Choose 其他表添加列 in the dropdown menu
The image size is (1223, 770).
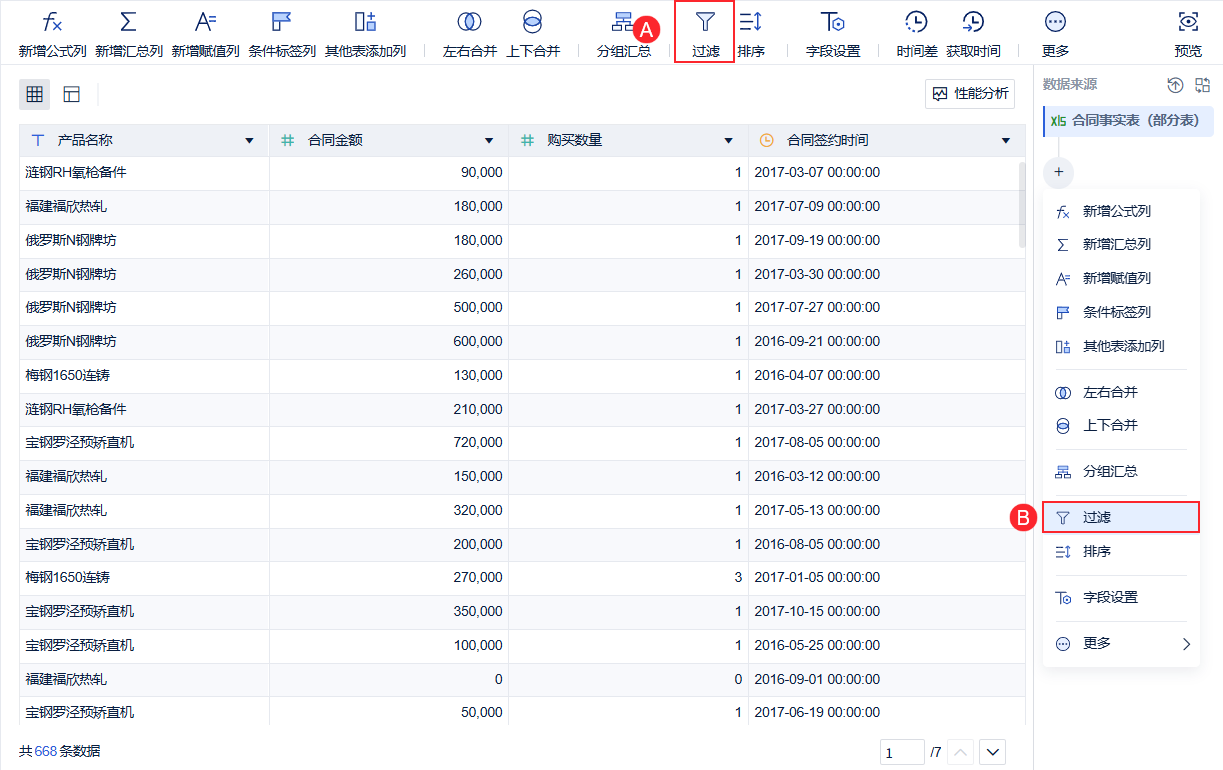pyautogui.click(x=1121, y=346)
